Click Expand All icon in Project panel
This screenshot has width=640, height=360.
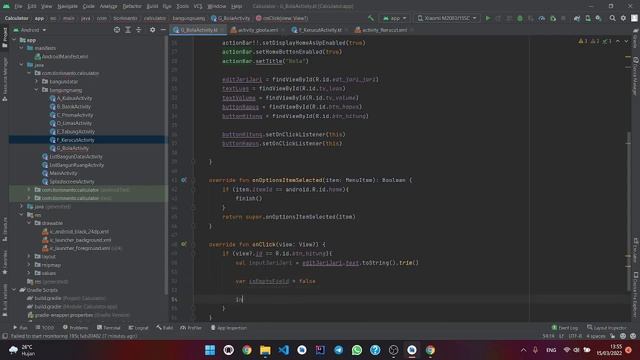tap(128, 30)
